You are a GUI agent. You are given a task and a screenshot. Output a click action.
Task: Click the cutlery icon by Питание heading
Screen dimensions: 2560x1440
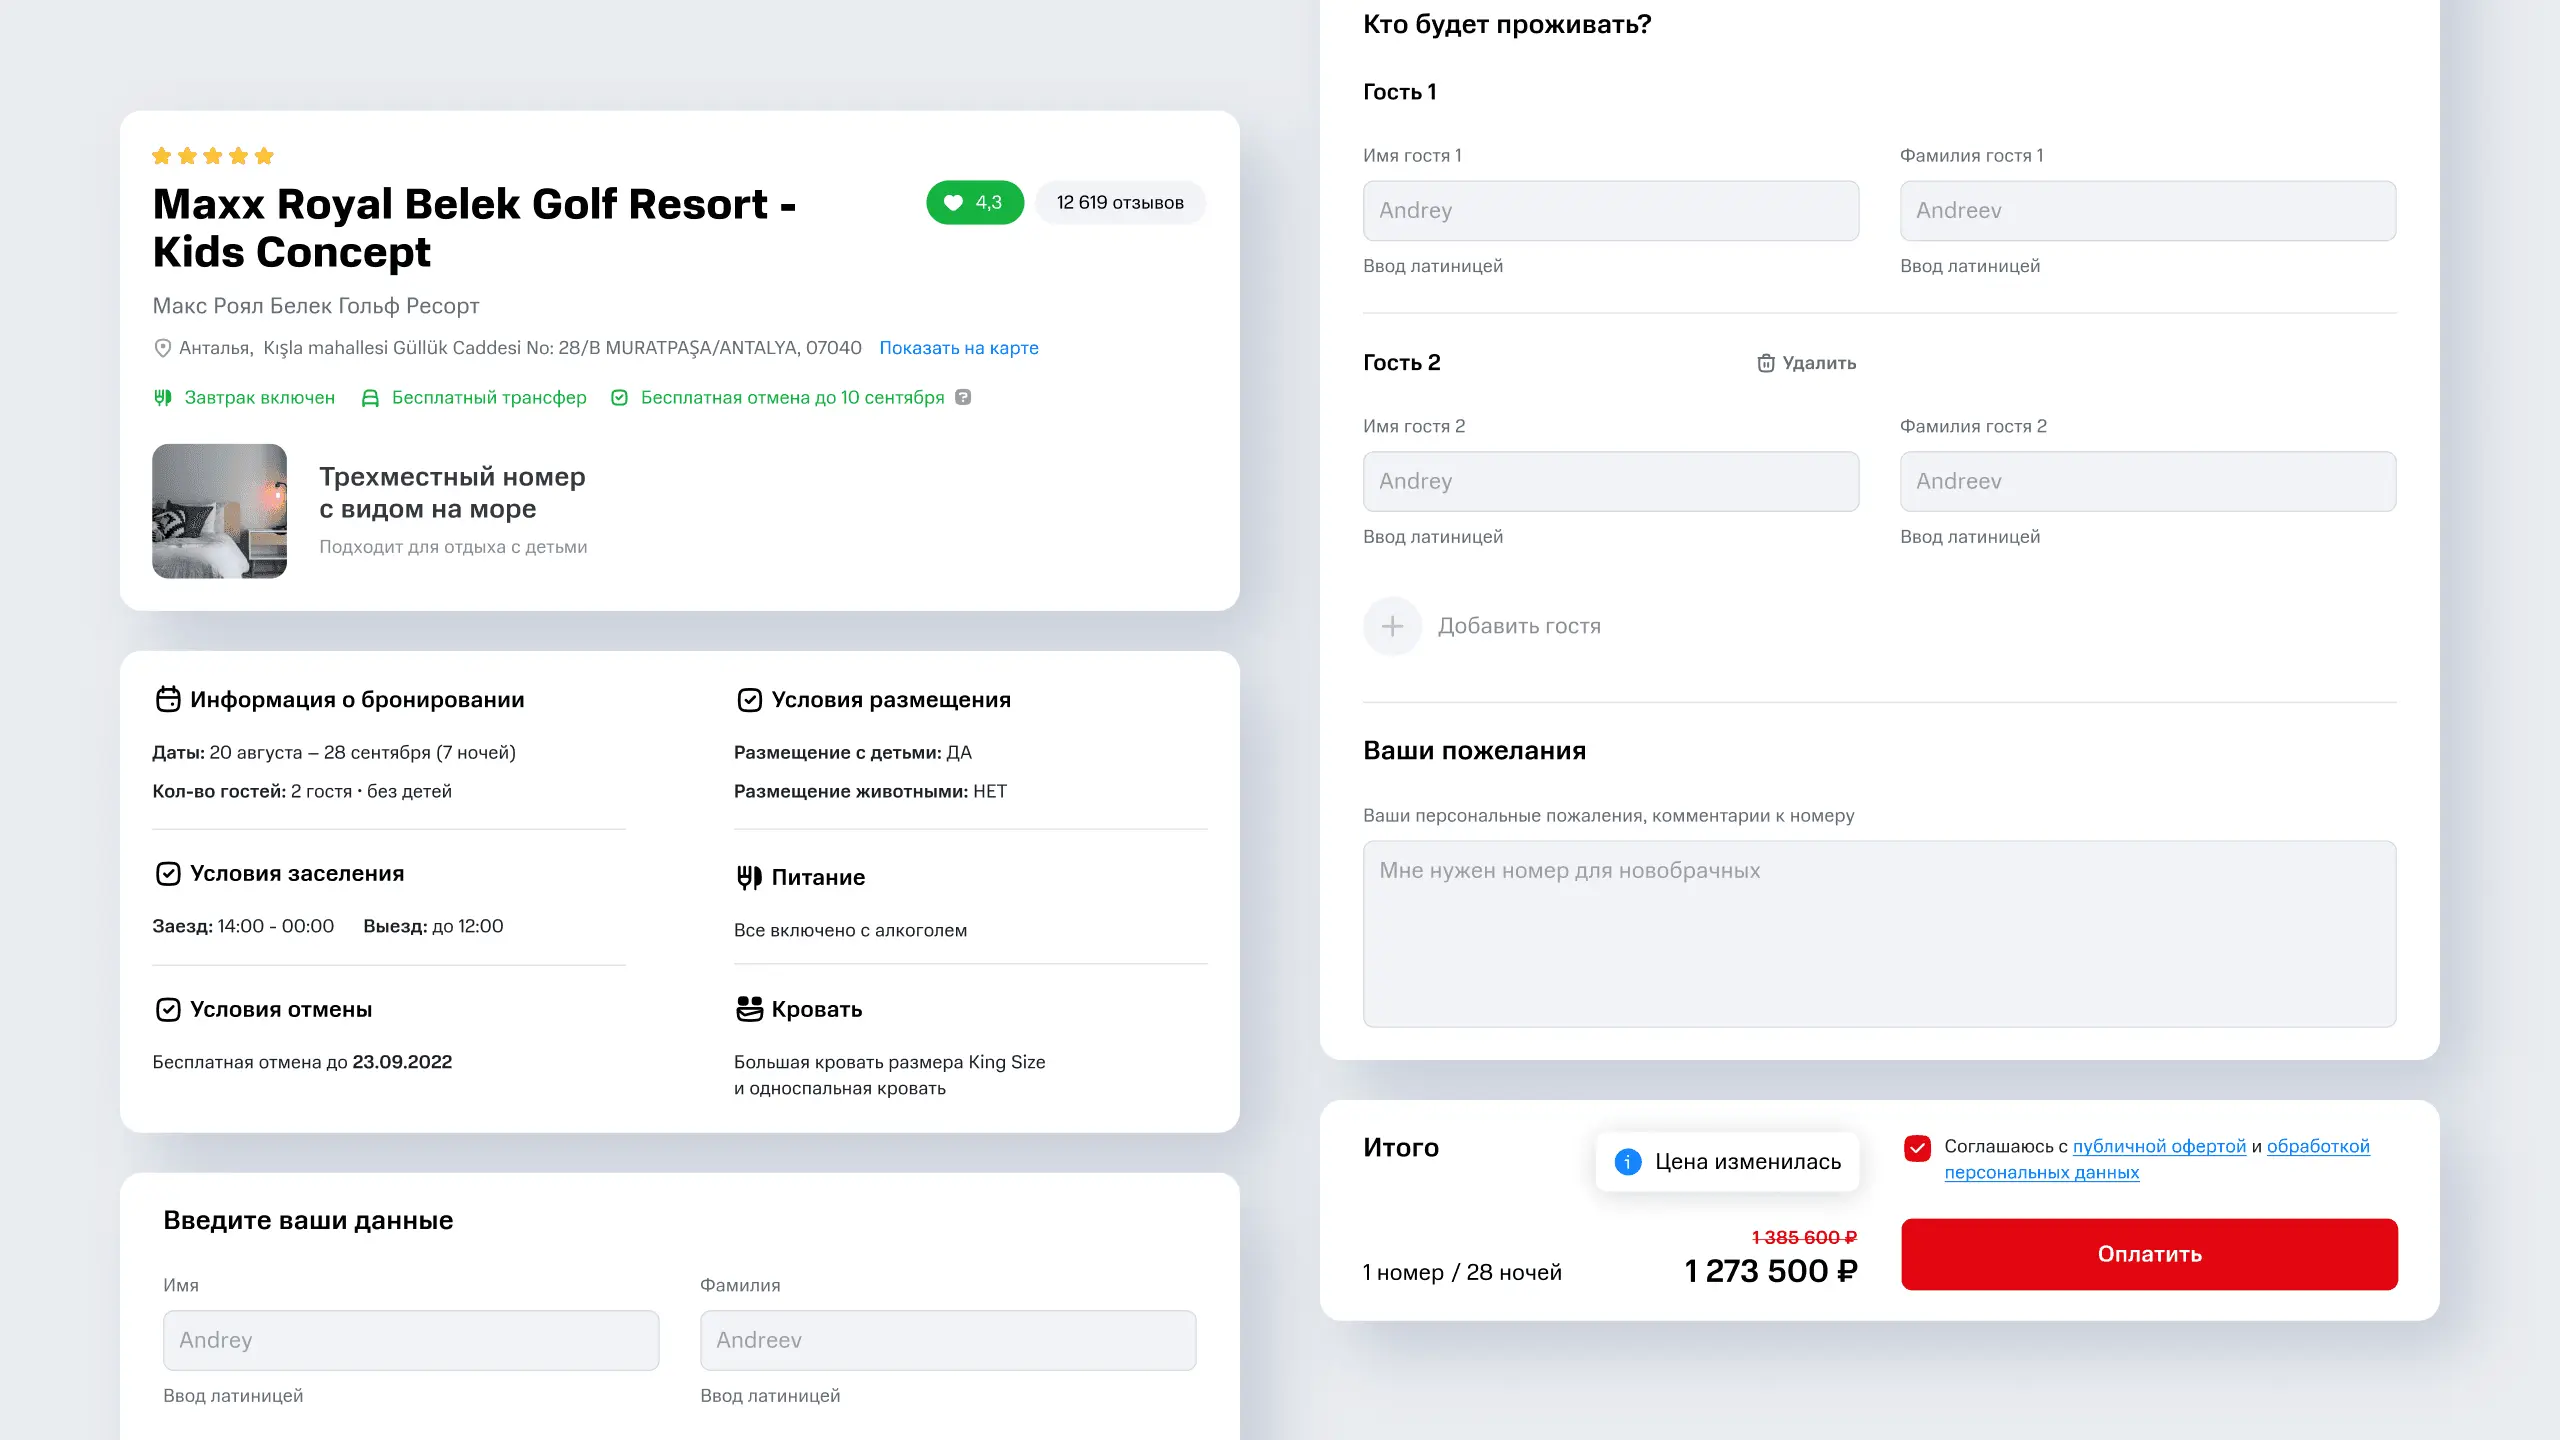[749, 877]
